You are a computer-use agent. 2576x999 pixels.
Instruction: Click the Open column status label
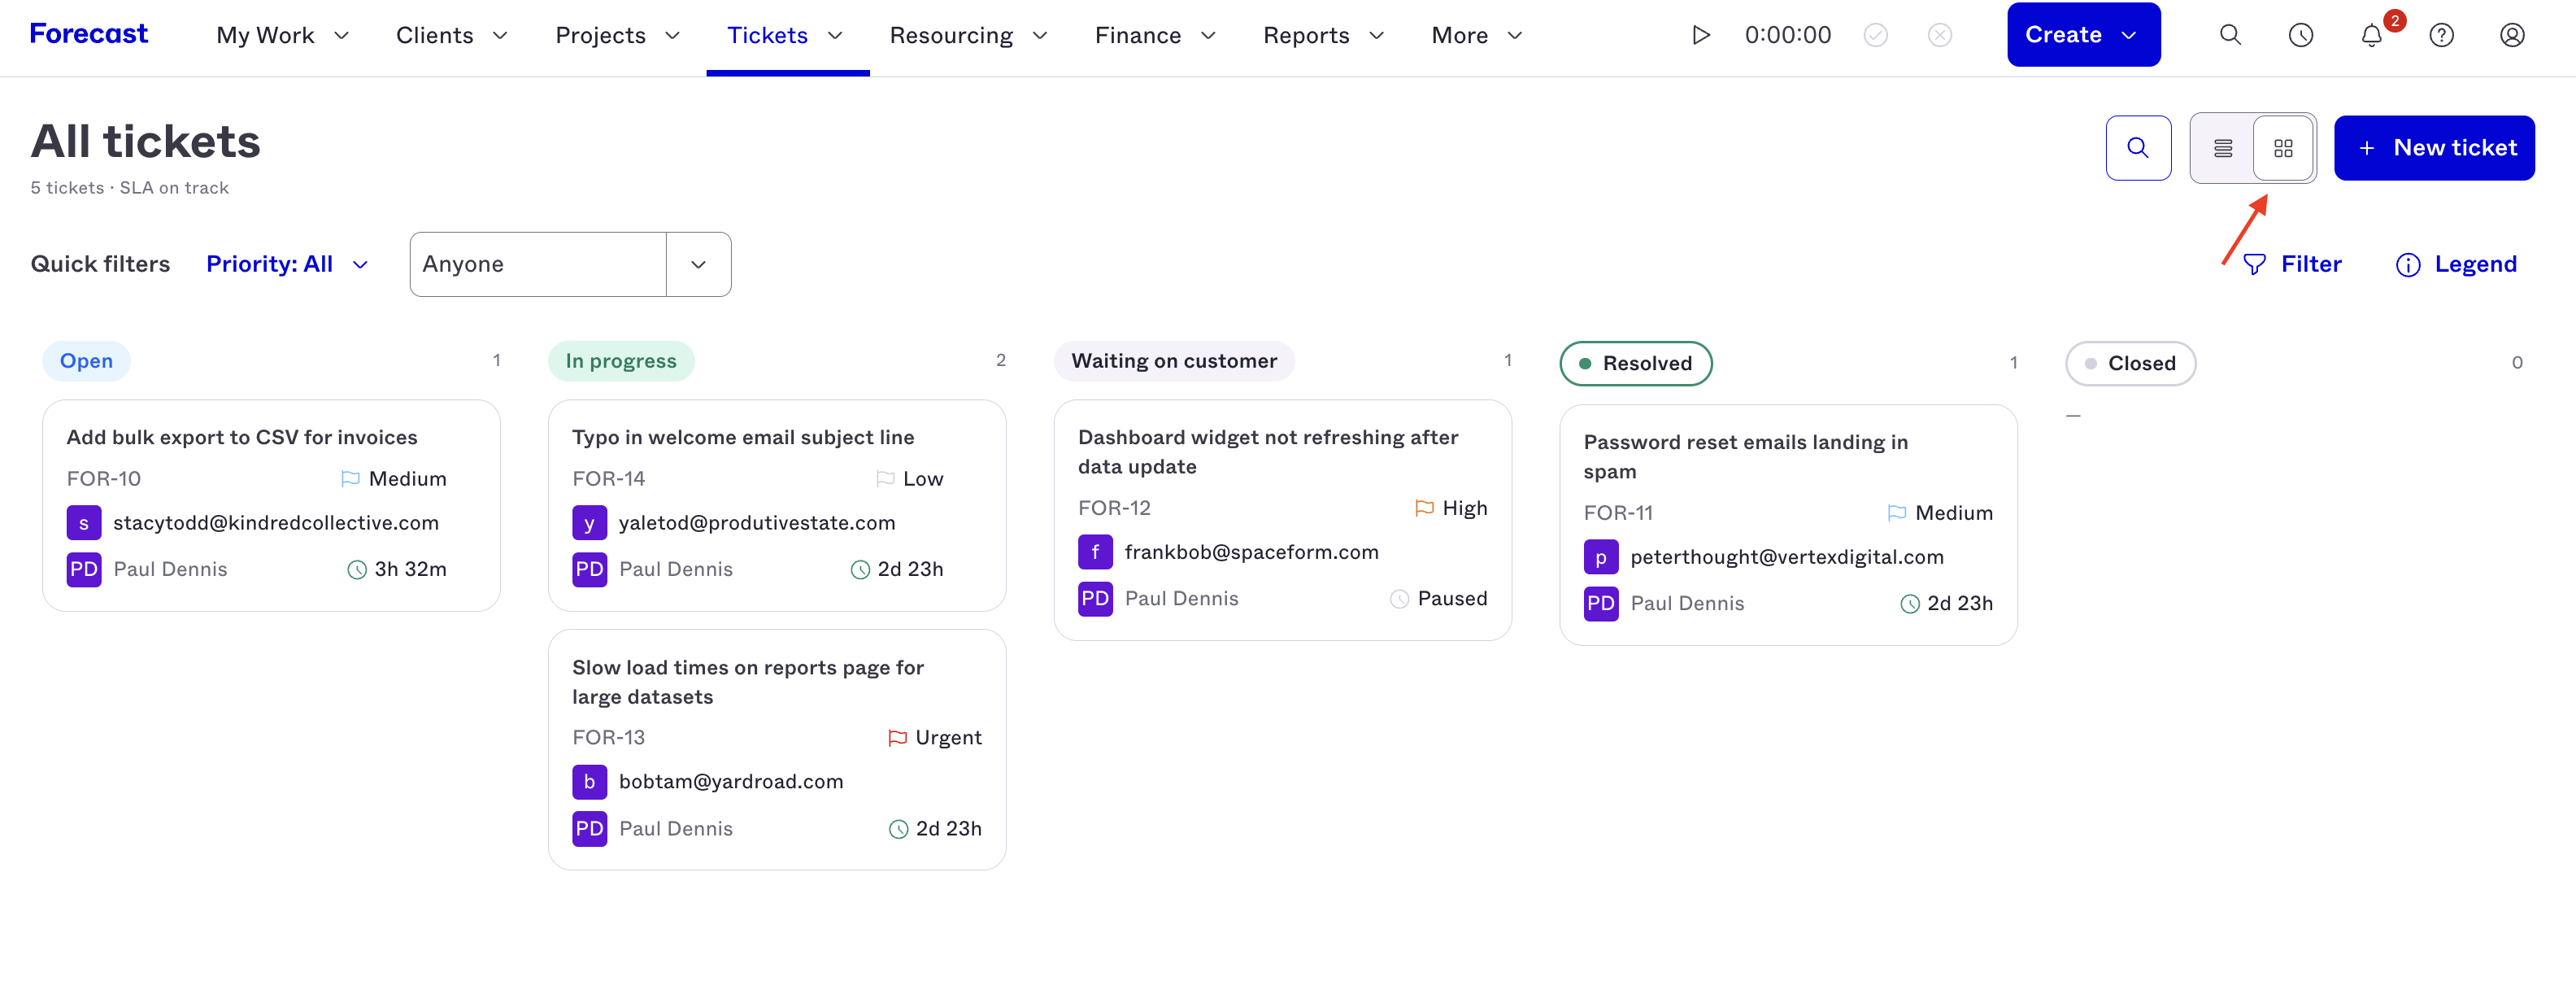tap(86, 361)
